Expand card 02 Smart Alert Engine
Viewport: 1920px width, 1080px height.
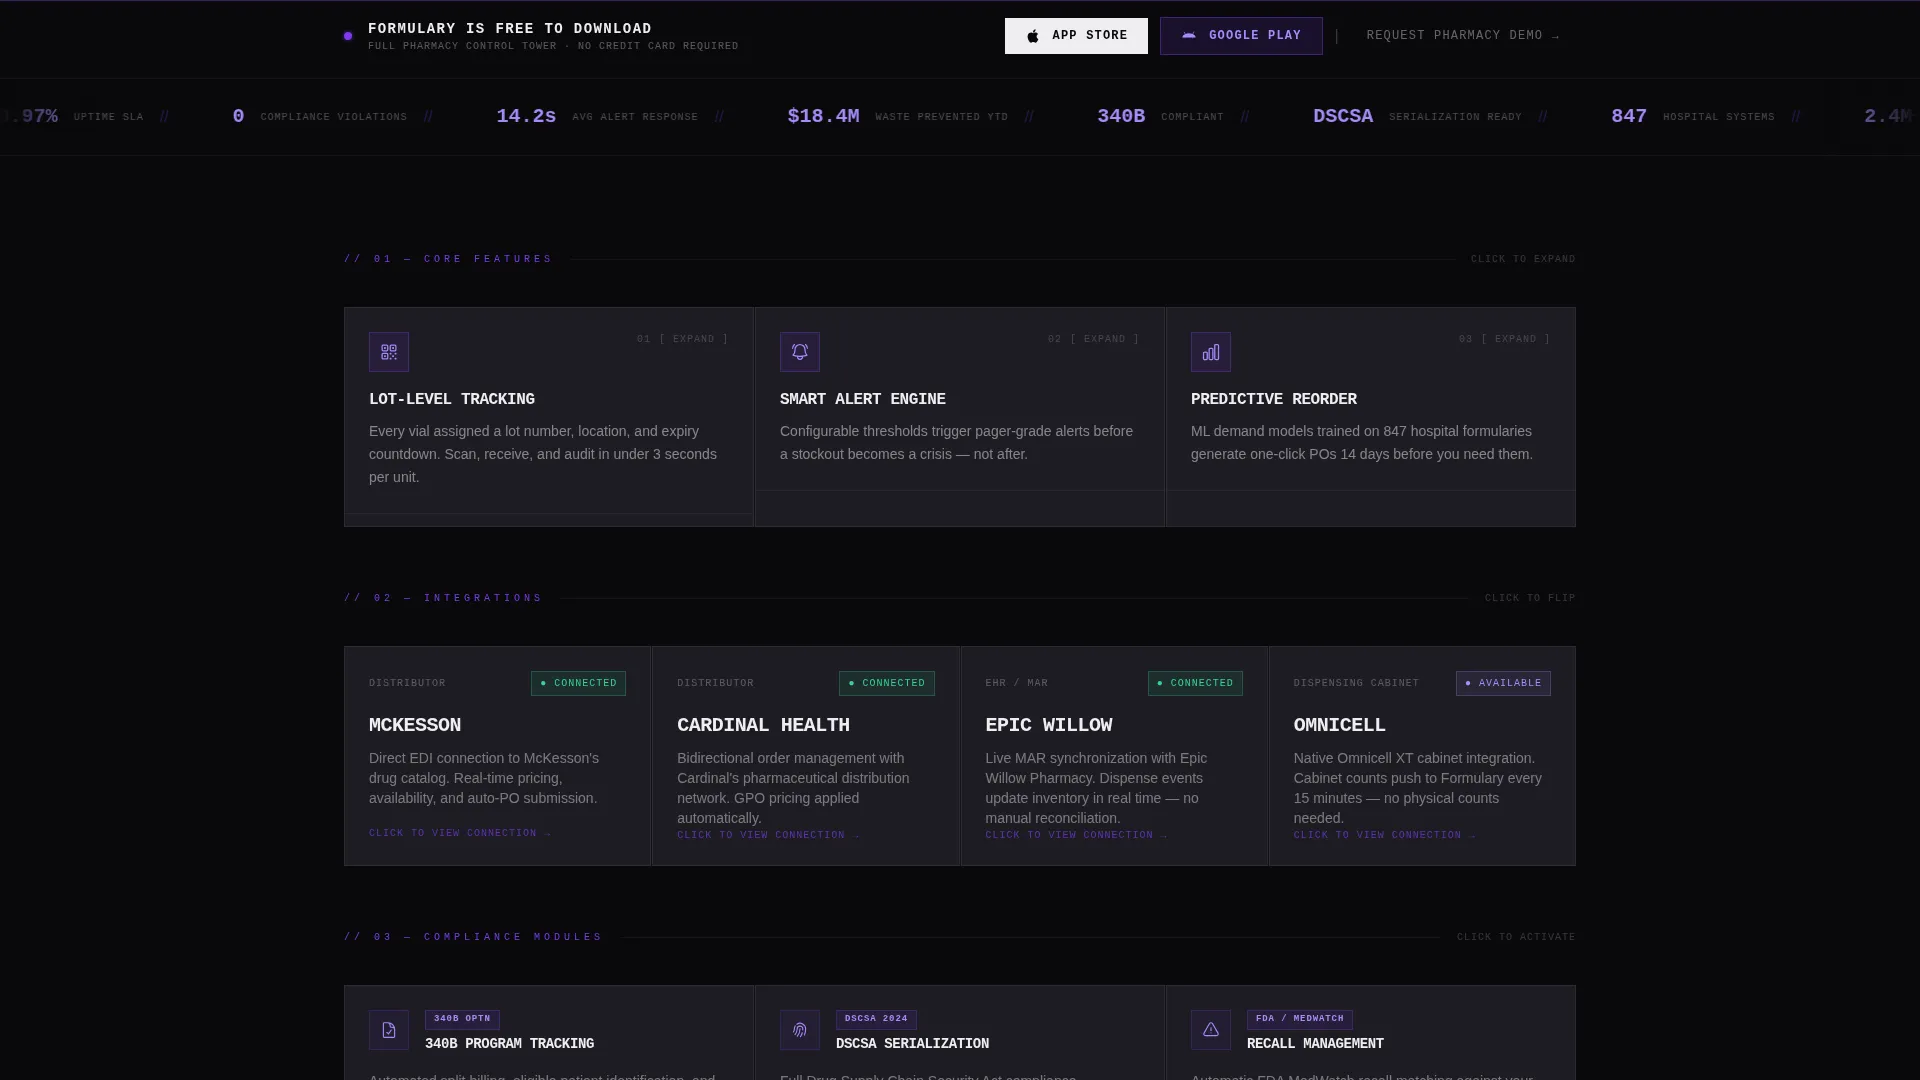click(x=1094, y=339)
